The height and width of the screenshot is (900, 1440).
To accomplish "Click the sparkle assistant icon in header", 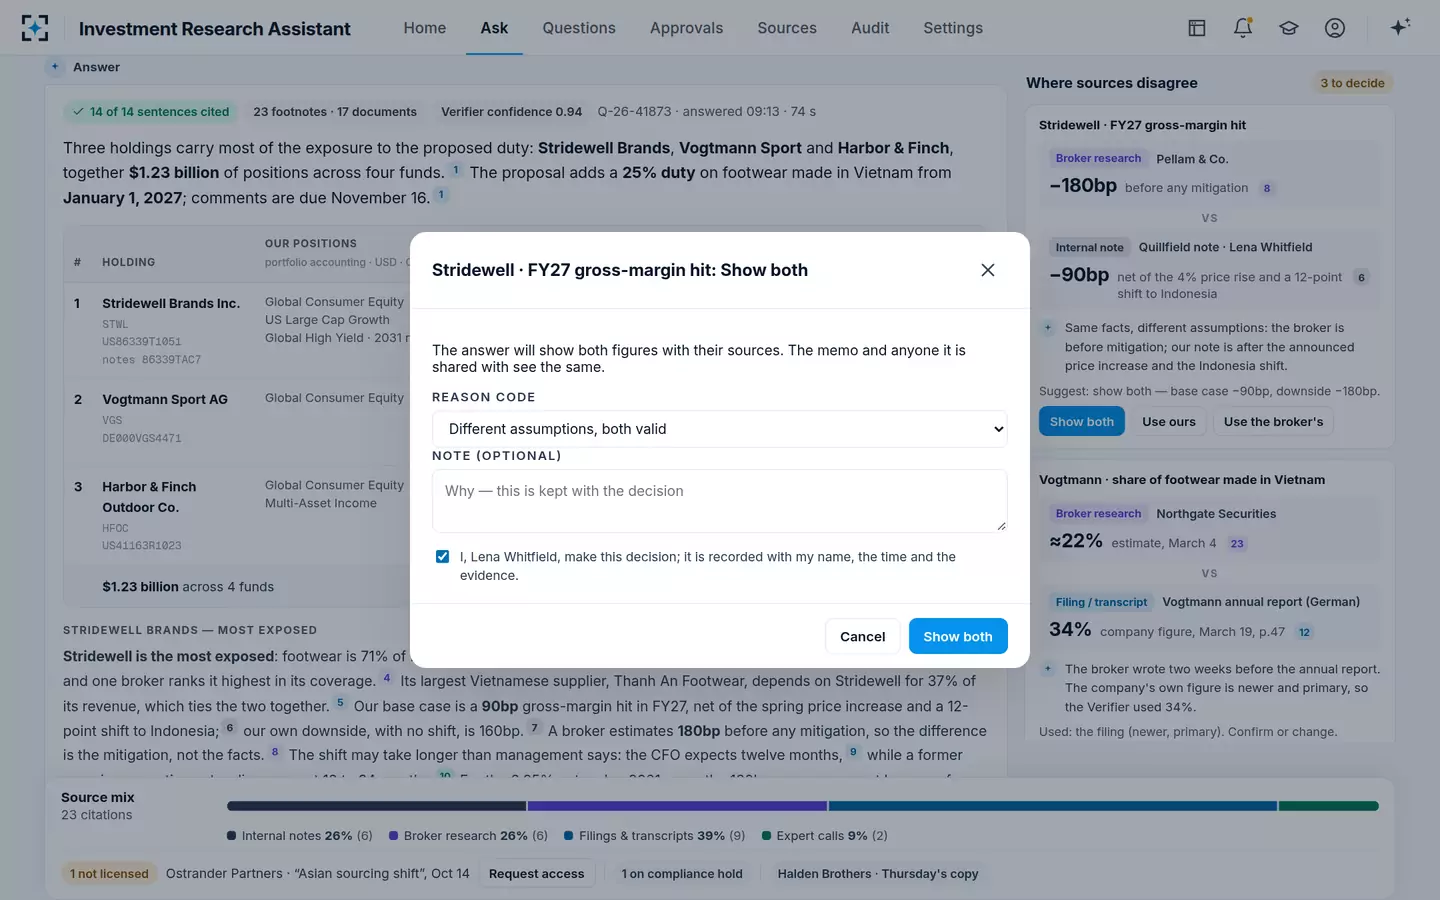I will click(1400, 27).
